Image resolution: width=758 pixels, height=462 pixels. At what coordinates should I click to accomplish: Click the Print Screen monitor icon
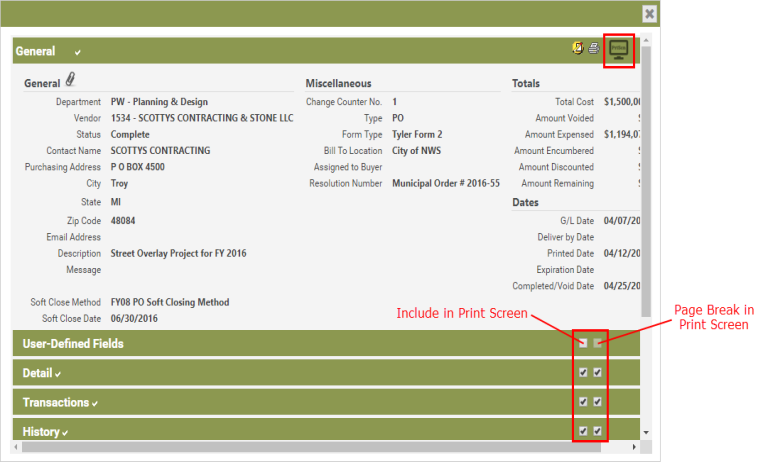point(620,50)
